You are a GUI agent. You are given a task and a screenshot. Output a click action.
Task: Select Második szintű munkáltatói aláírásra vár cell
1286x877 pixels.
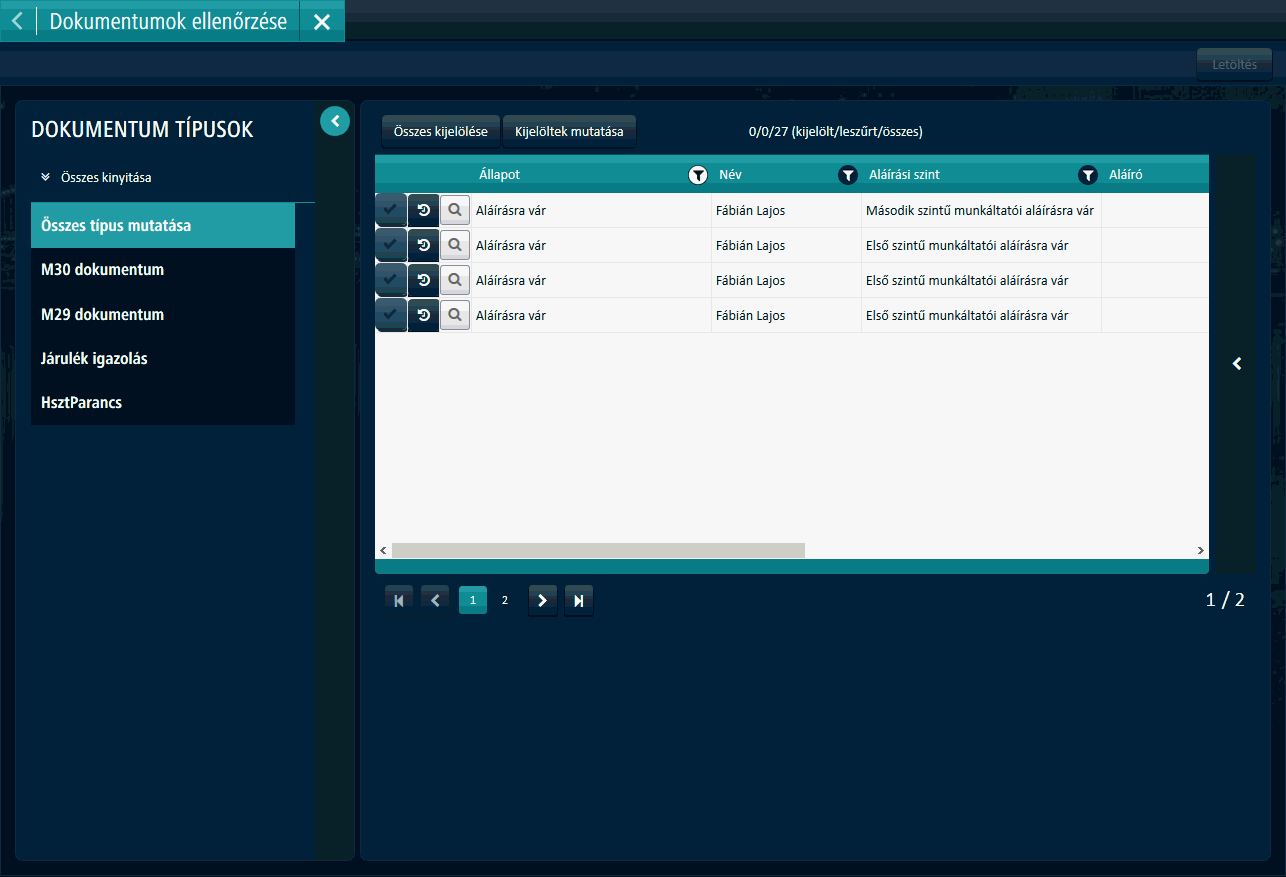980,210
